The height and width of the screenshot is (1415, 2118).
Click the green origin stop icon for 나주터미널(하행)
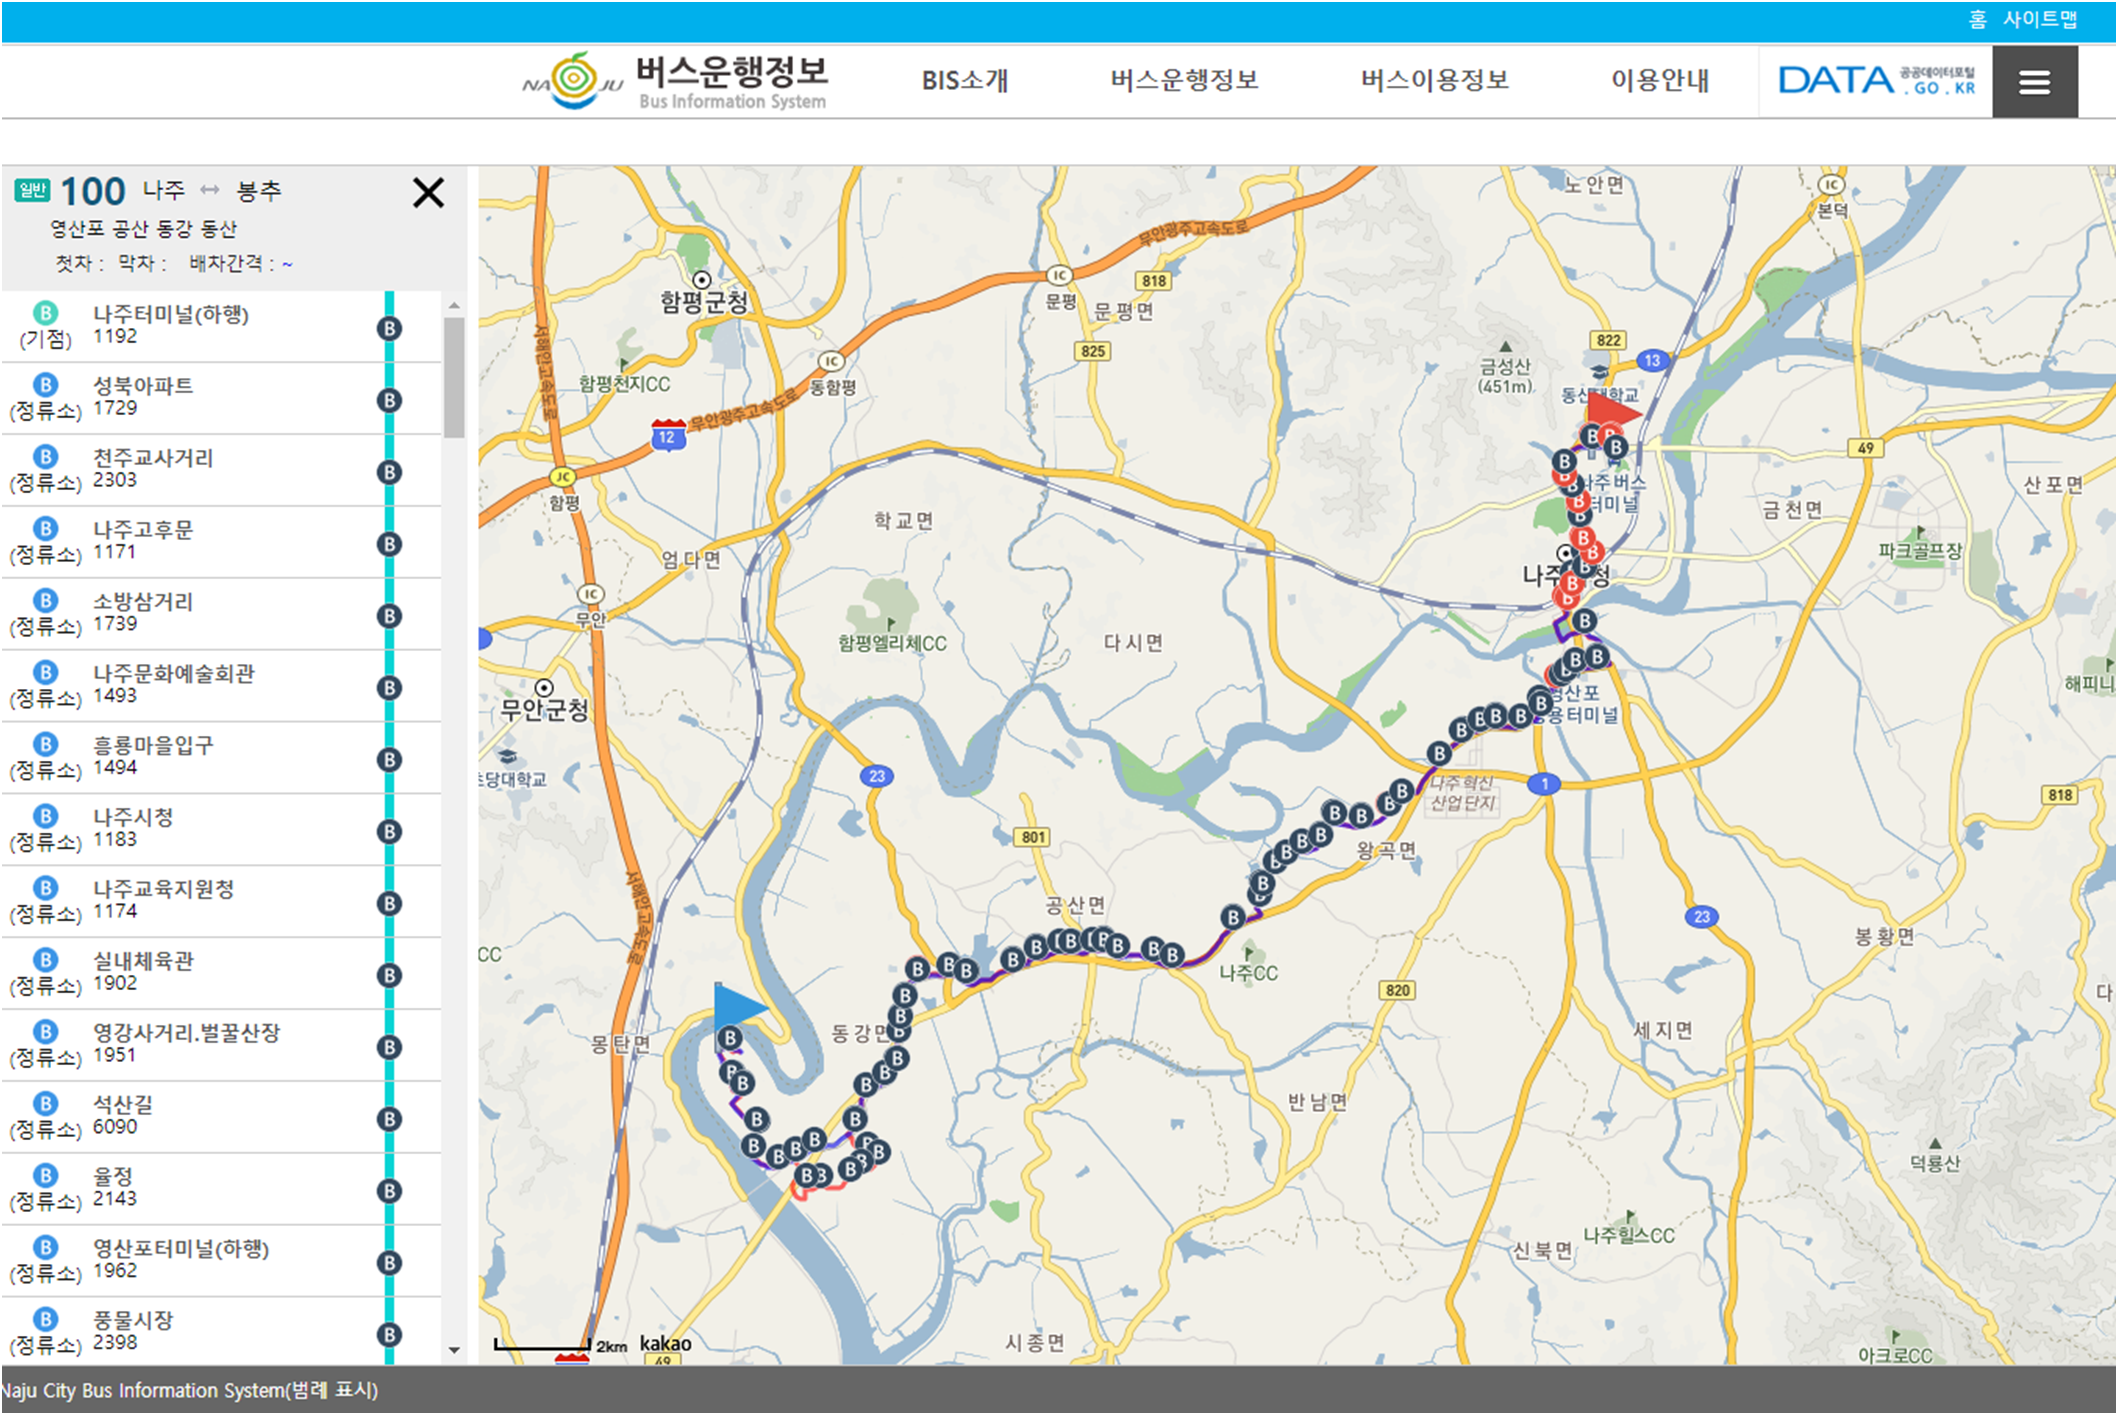pyautogui.click(x=45, y=313)
